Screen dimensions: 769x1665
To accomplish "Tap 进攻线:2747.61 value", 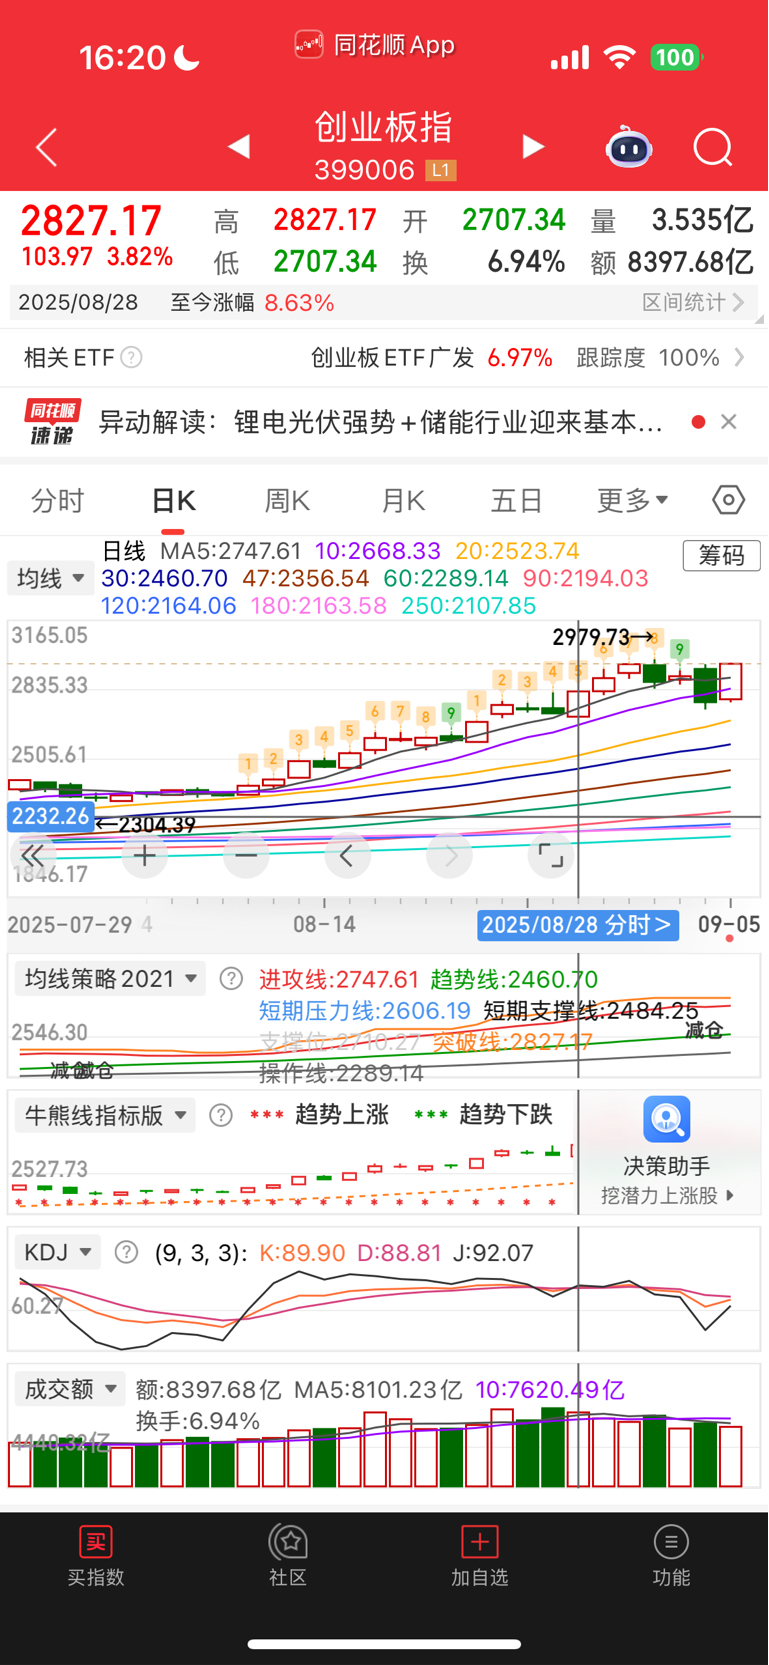I will tap(339, 979).
